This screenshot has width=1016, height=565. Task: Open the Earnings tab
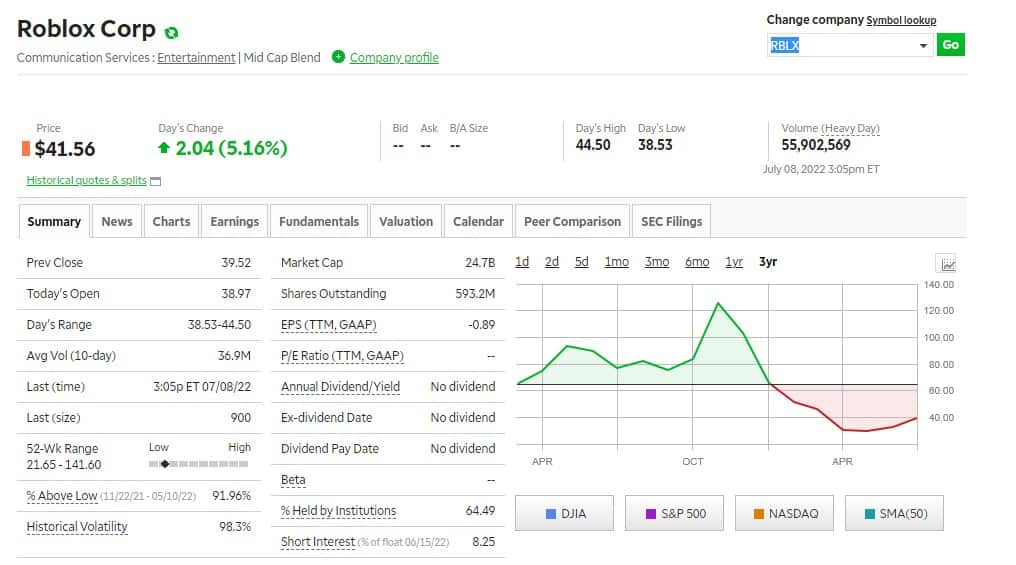point(235,222)
